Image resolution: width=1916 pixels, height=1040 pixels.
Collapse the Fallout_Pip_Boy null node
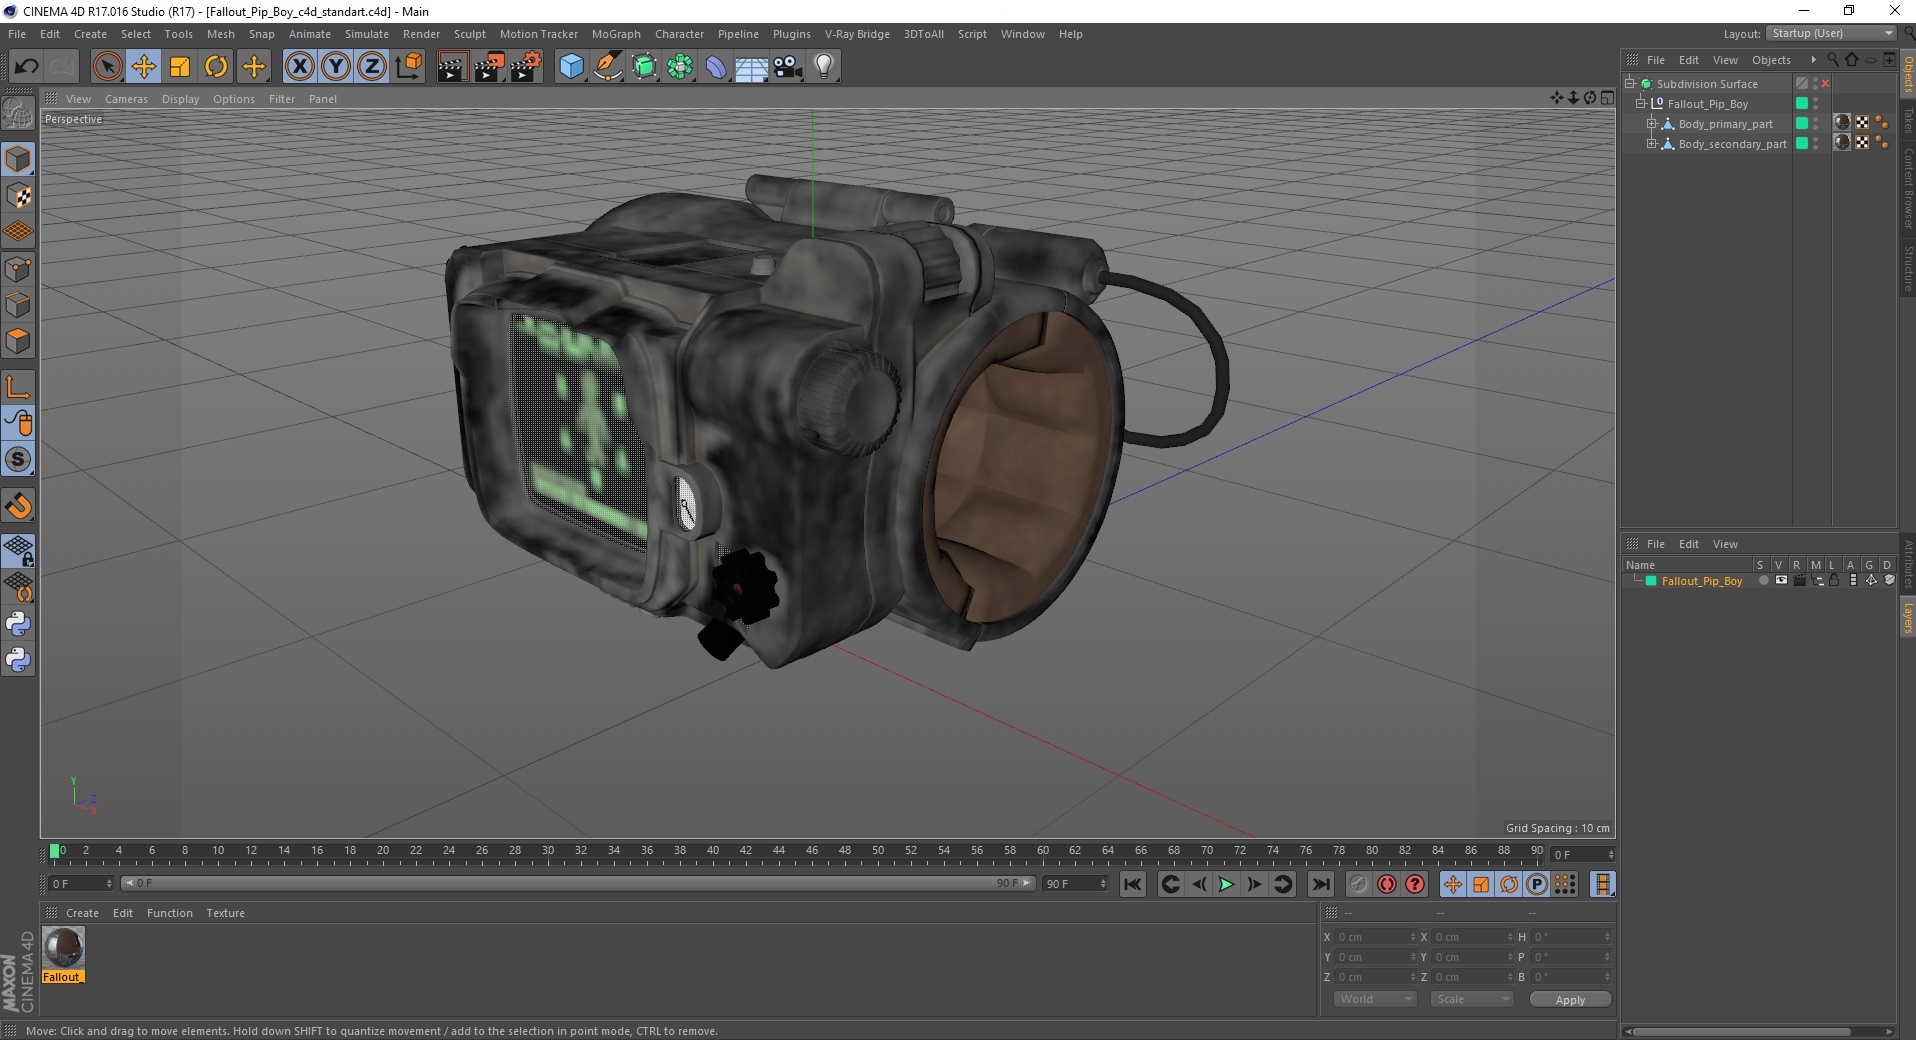click(x=1641, y=104)
